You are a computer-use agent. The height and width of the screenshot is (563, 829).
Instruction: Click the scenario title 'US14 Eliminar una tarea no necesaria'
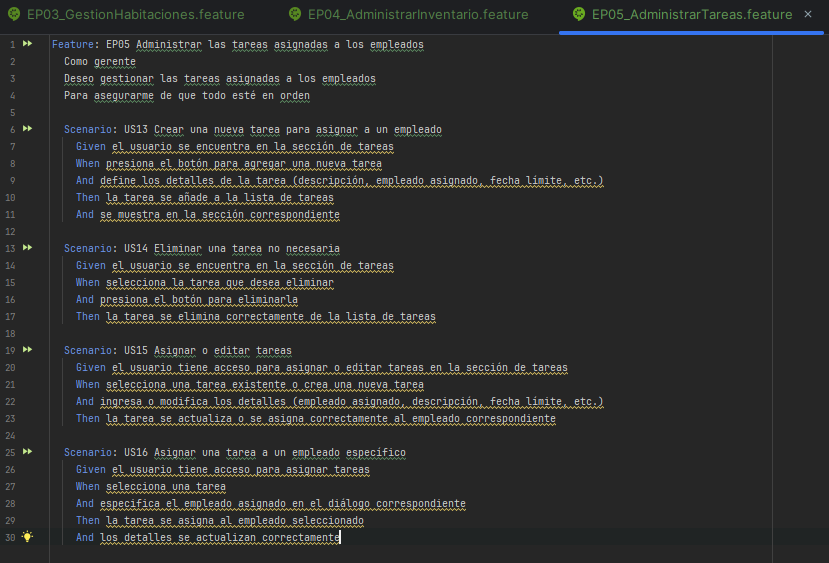[x=232, y=248]
